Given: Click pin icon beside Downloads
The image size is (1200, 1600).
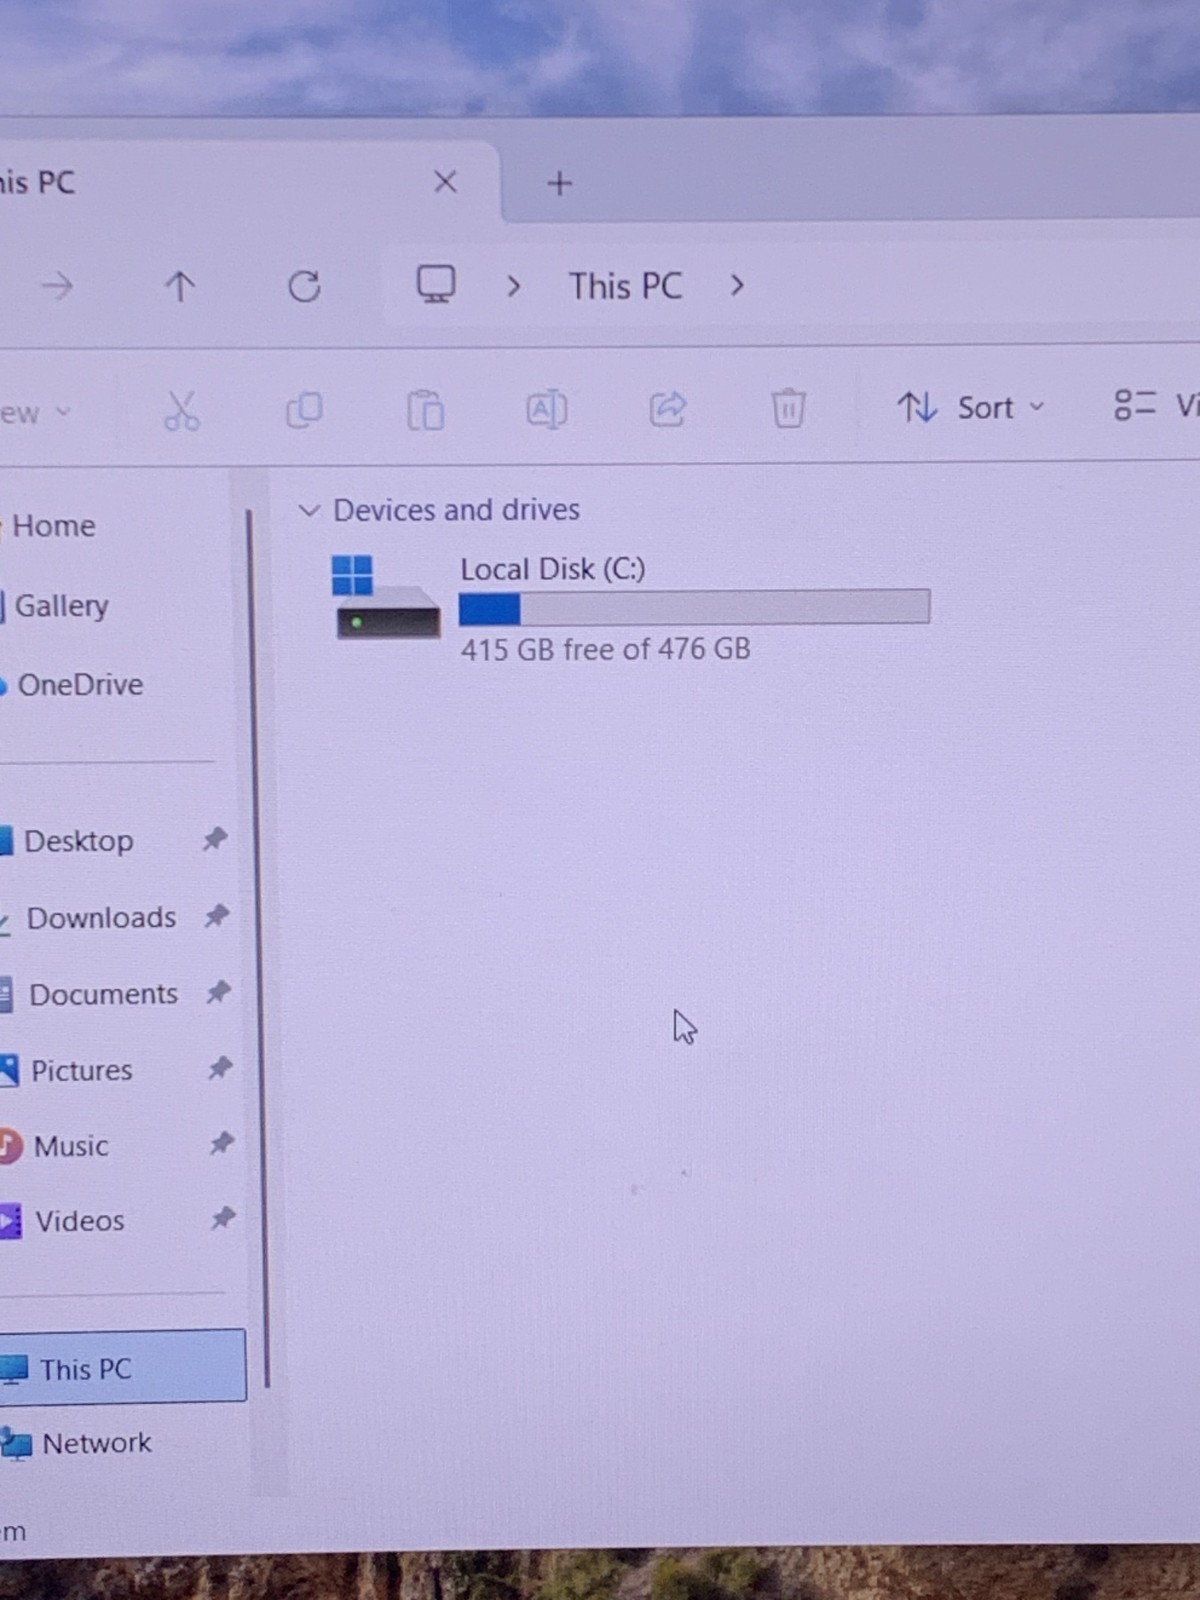Looking at the screenshot, I should [x=217, y=915].
